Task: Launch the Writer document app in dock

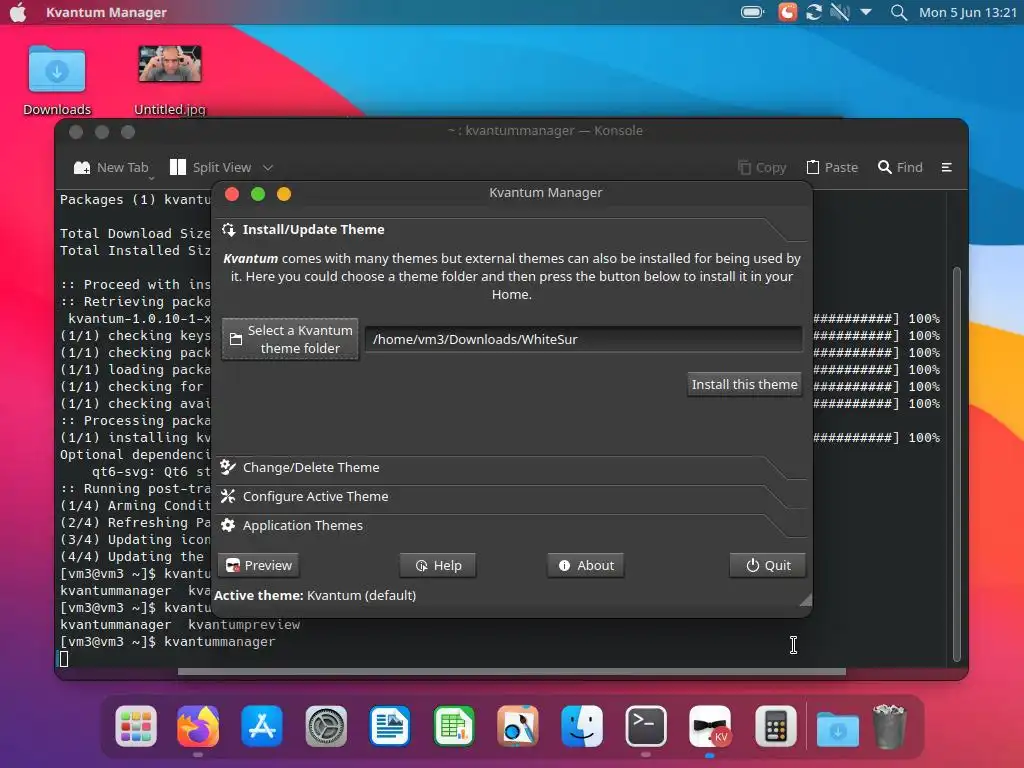Action: pyautogui.click(x=390, y=726)
